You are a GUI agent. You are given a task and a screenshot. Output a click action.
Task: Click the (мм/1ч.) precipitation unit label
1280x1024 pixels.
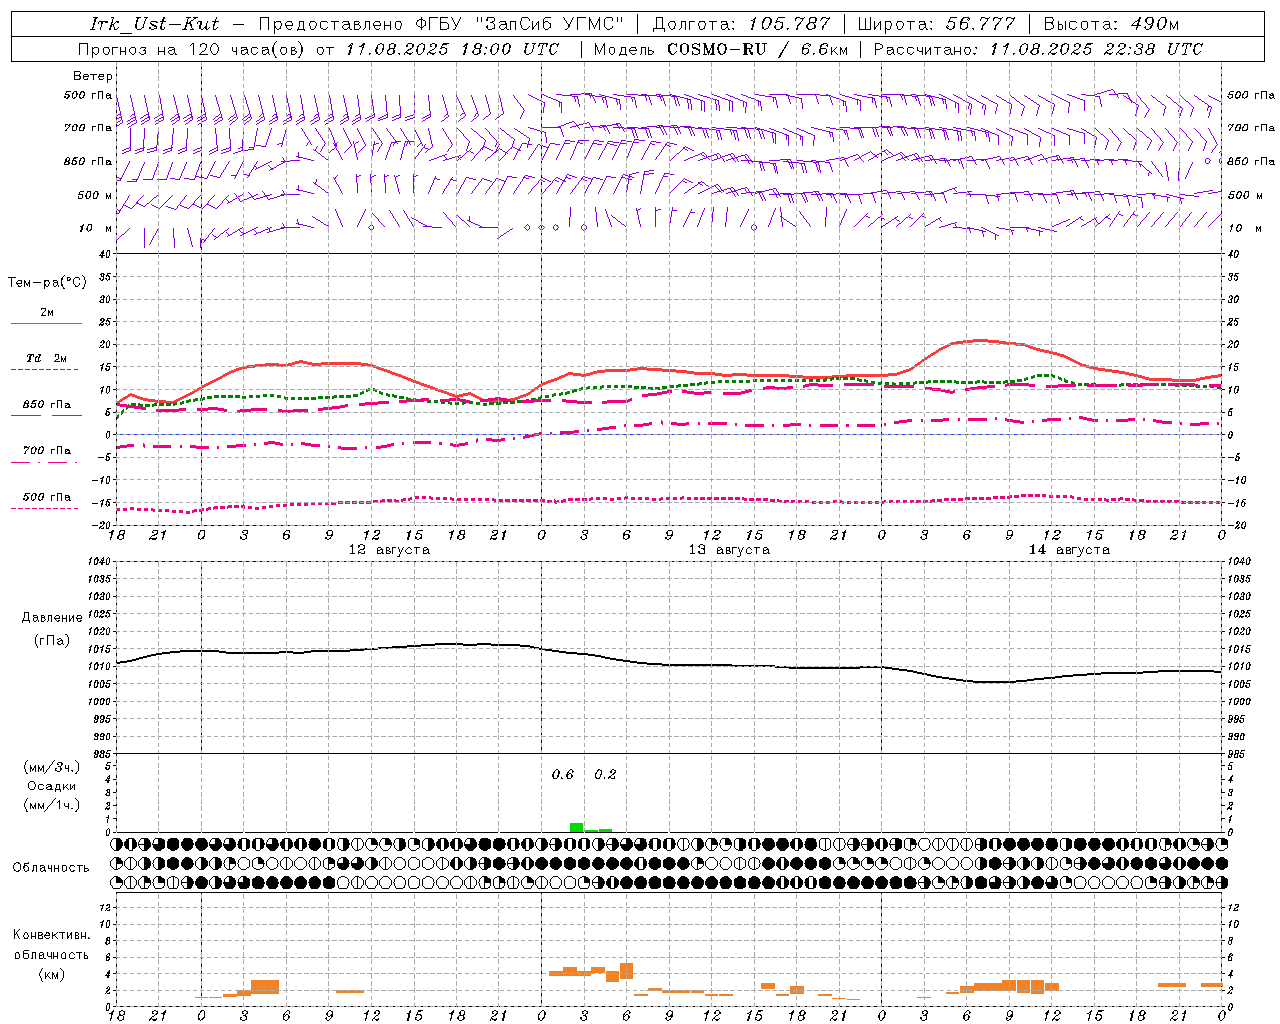point(52,805)
